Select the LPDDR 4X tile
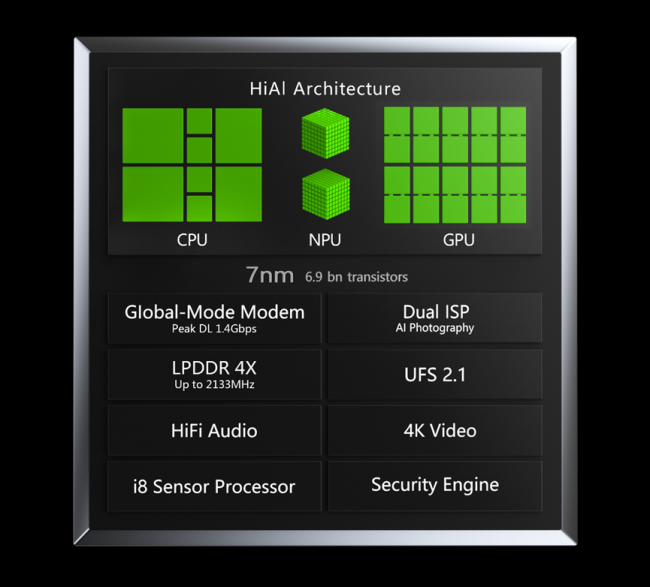 pos(214,374)
